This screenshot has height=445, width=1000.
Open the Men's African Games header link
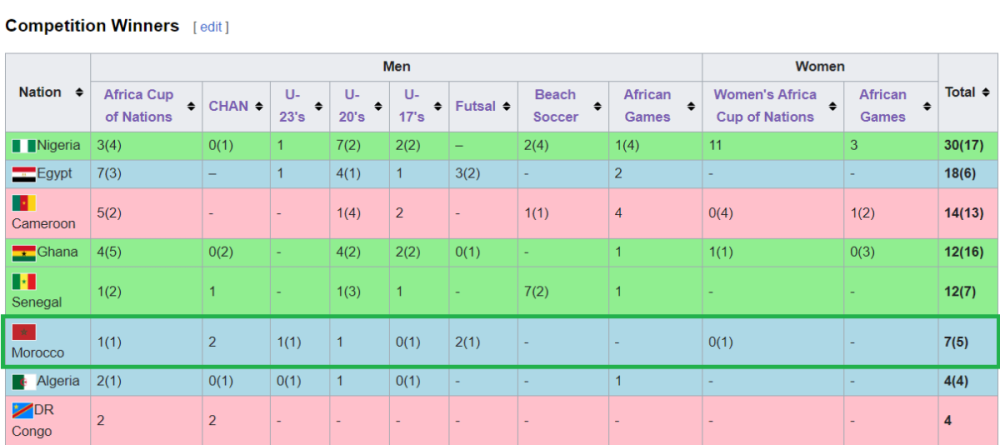pos(647,106)
